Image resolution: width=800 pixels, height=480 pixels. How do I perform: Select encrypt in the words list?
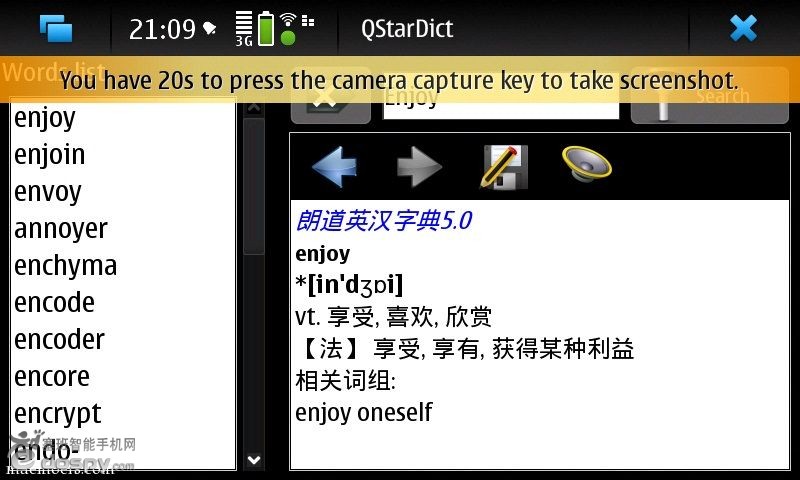click(x=58, y=414)
